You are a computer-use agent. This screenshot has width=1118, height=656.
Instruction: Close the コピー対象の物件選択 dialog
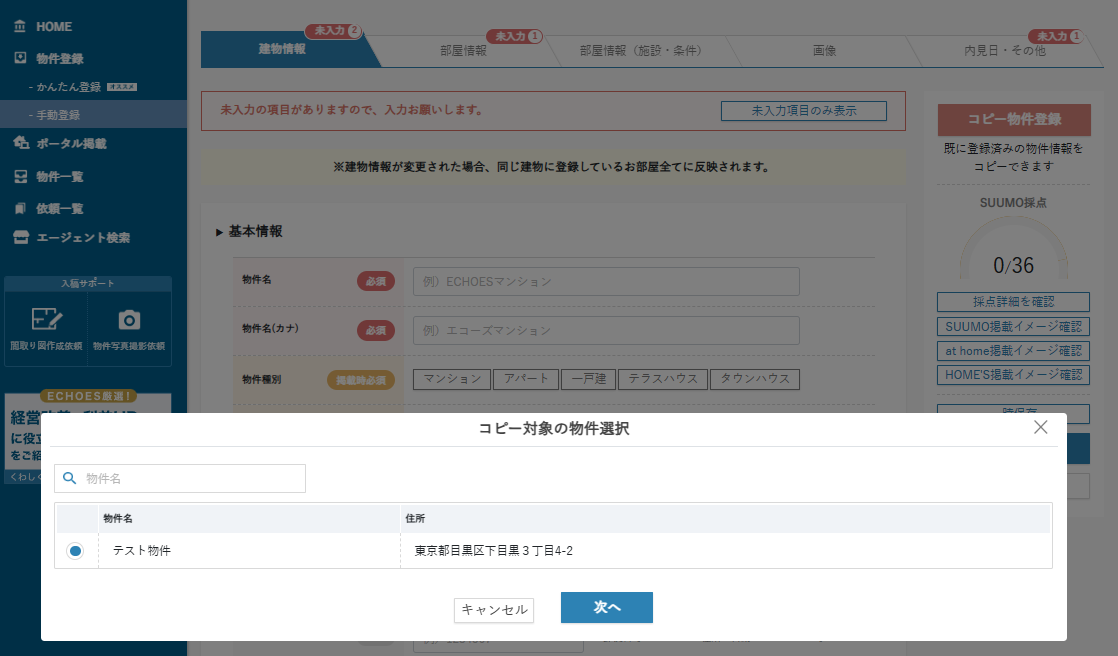pyautogui.click(x=1040, y=427)
